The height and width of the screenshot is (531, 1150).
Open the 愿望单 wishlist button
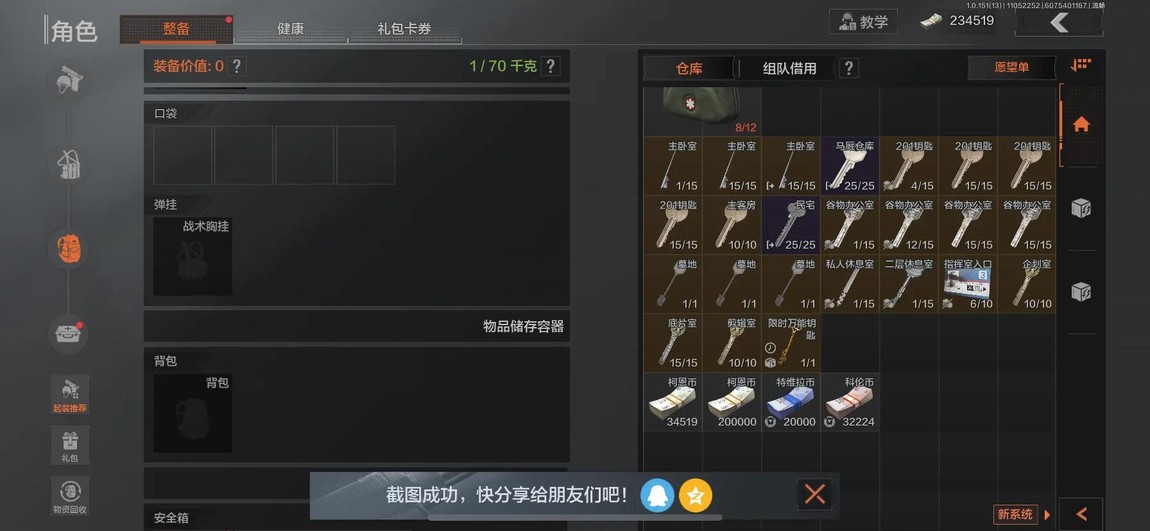1012,67
